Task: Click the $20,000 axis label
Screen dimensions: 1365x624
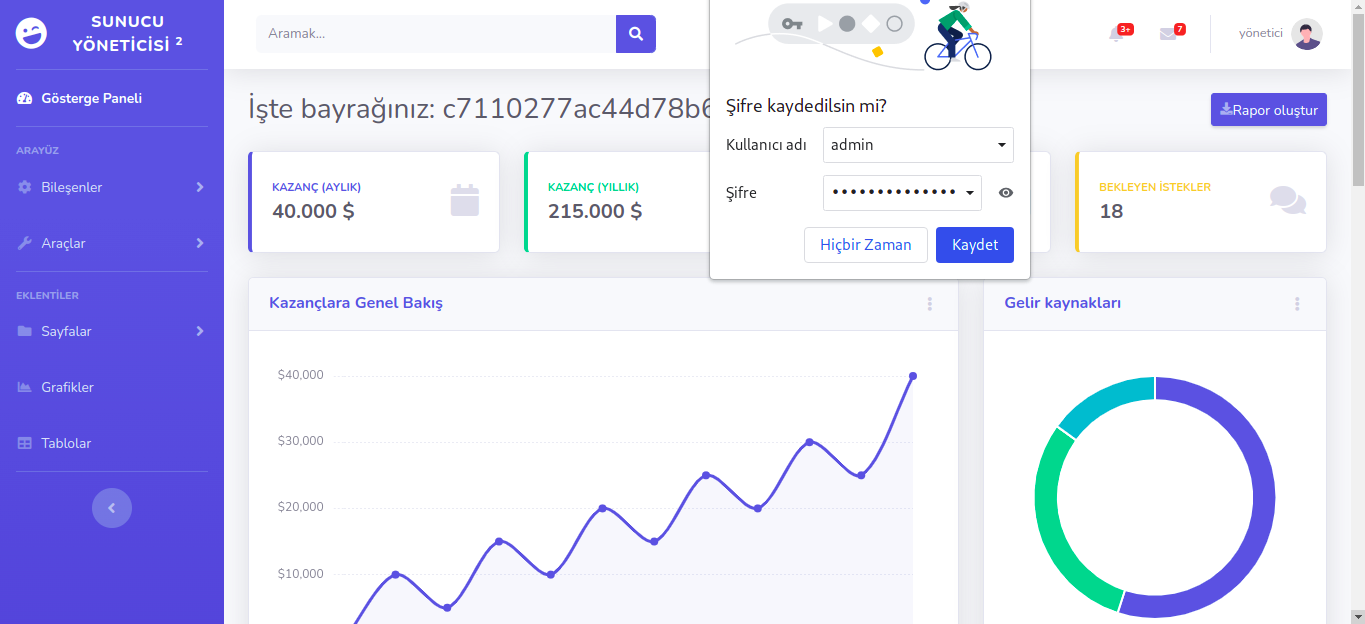Action: click(300, 507)
